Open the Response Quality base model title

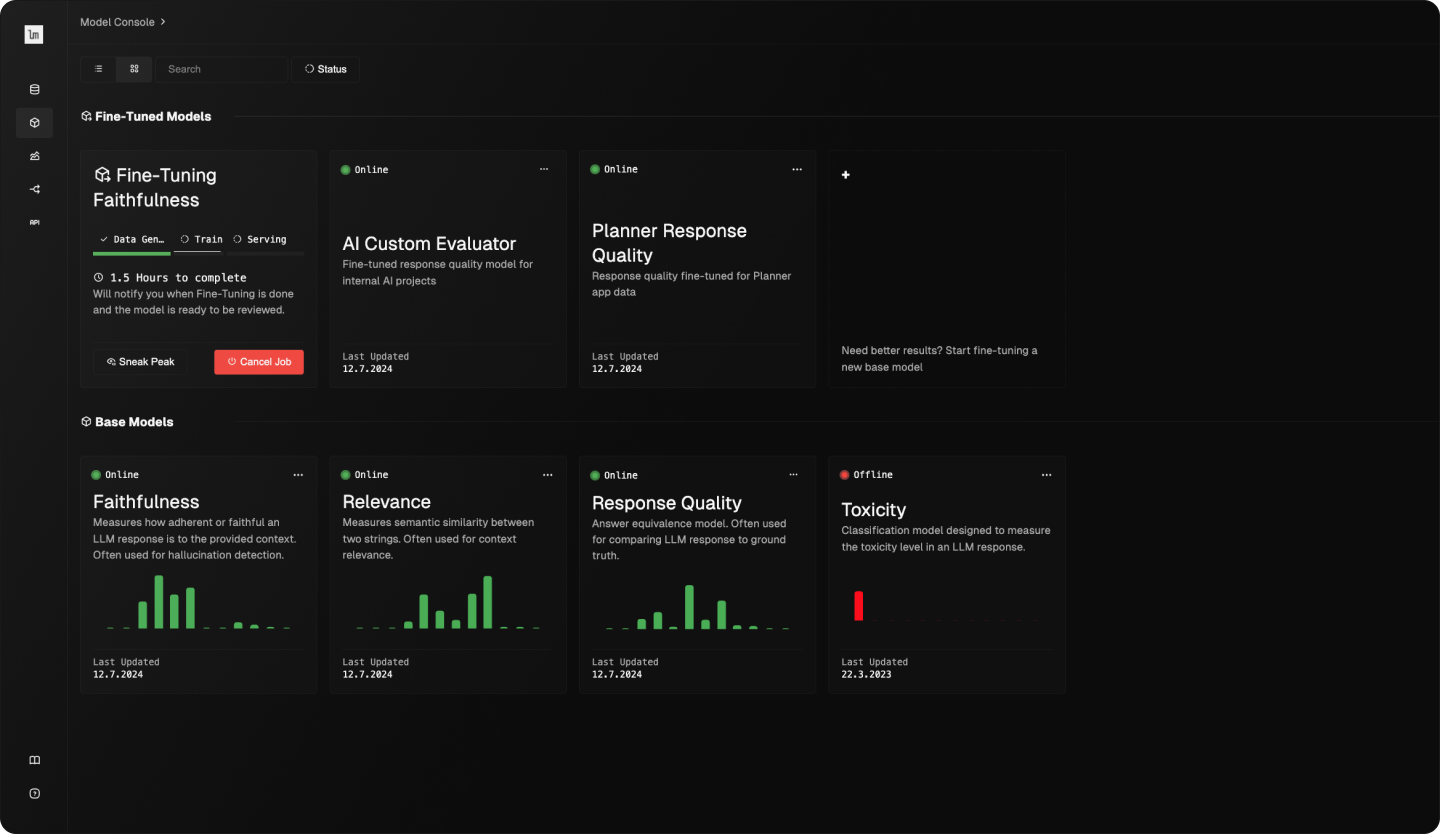[x=667, y=503]
